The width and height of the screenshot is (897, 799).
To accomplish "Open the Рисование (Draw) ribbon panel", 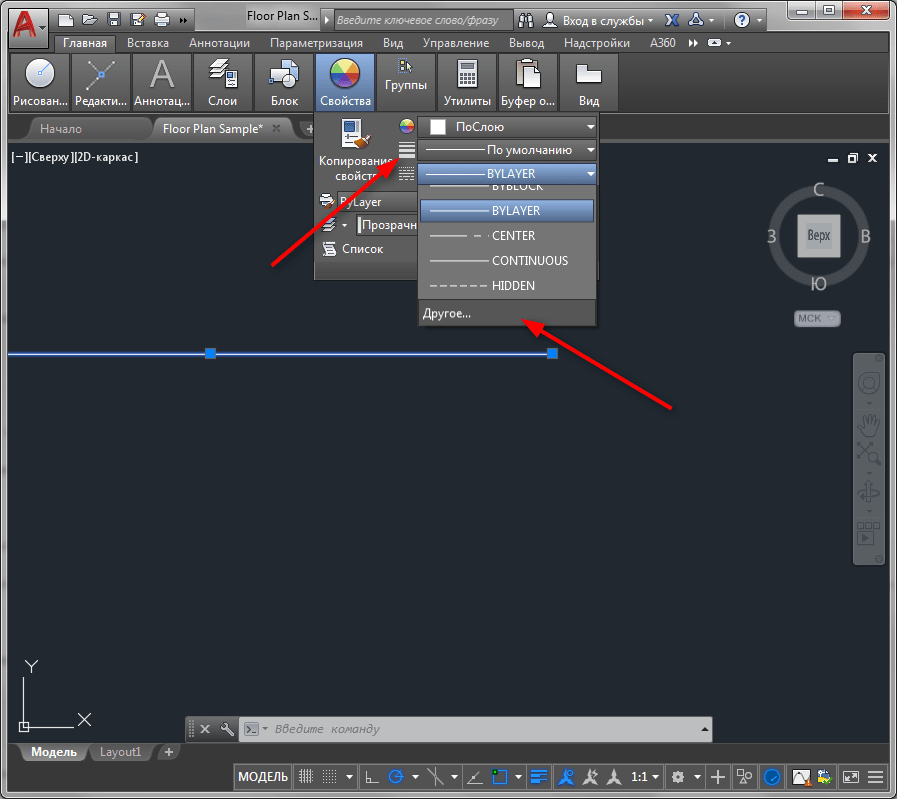I will (x=40, y=82).
